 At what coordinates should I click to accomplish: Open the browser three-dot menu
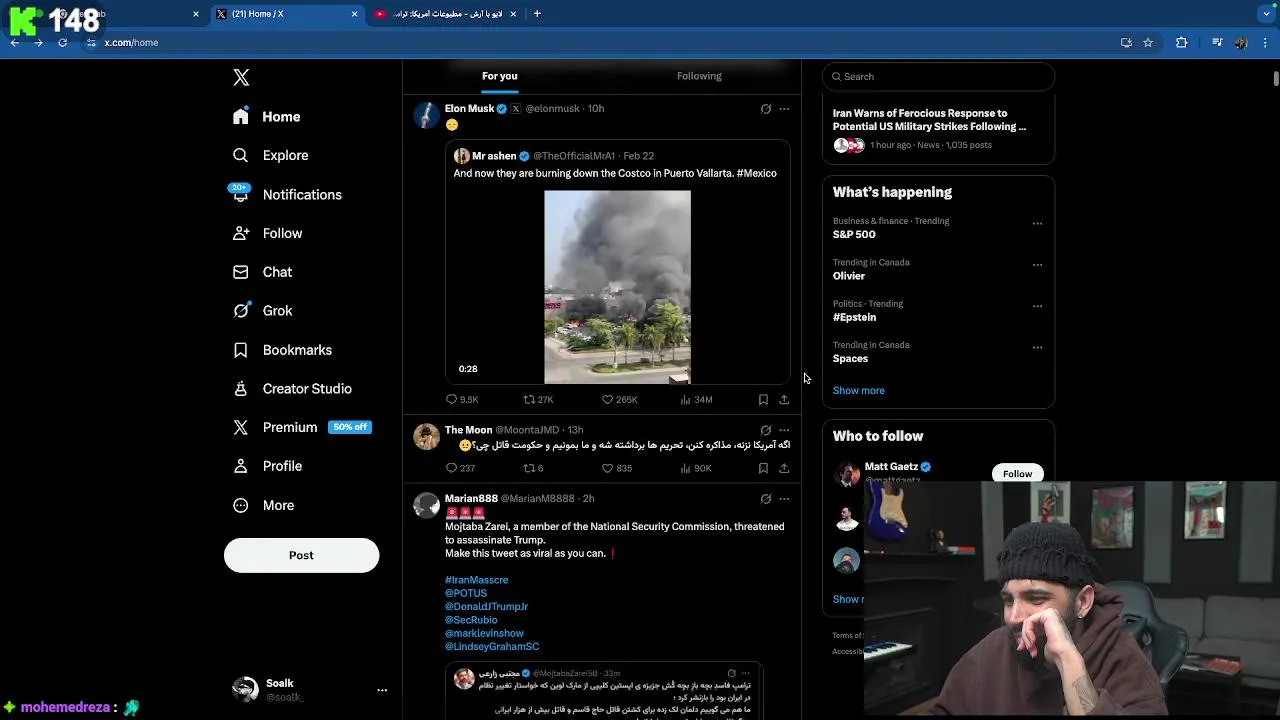(1266, 43)
